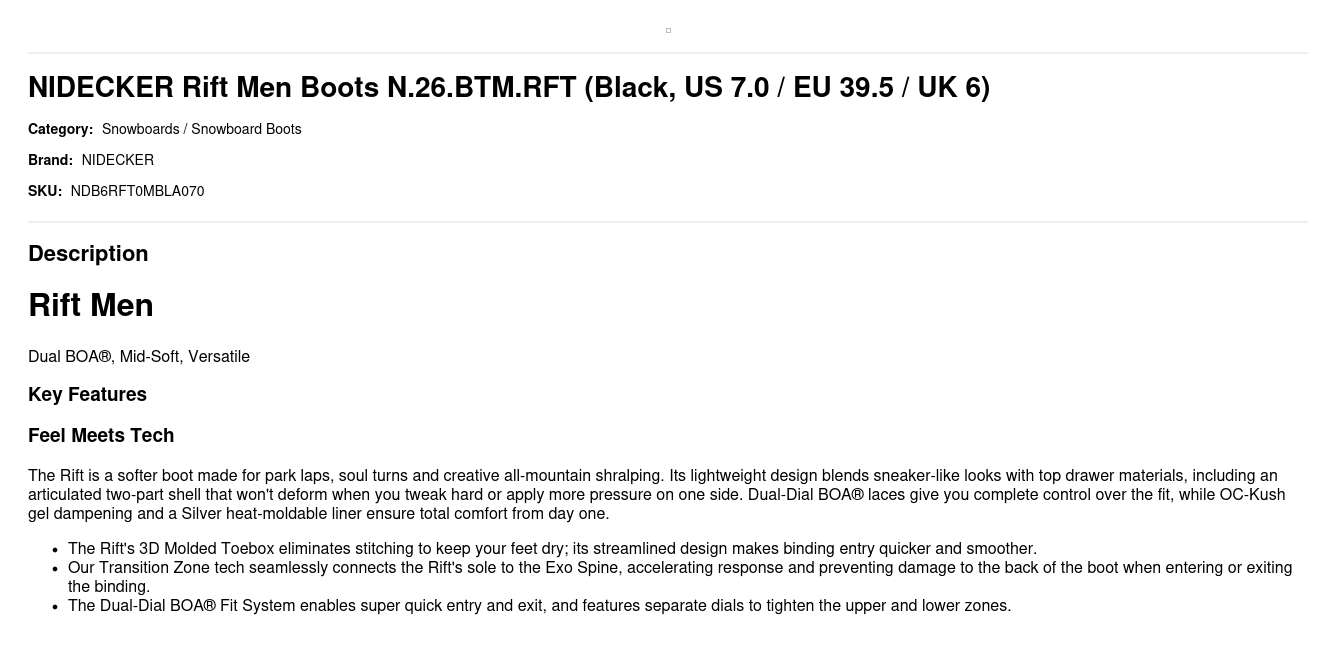Click the SKU code NDB6RFT0MBLA070
This screenshot has width=1328, height=661.
point(137,191)
